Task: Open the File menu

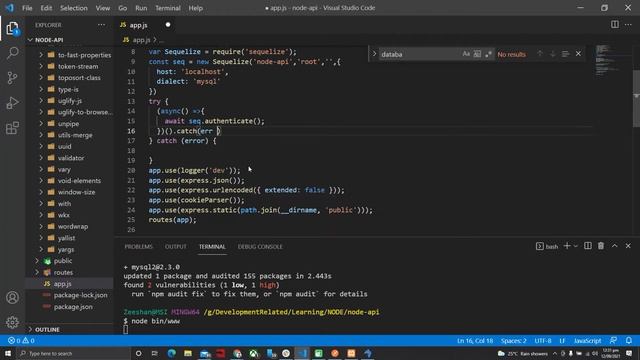Action: tap(27, 8)
